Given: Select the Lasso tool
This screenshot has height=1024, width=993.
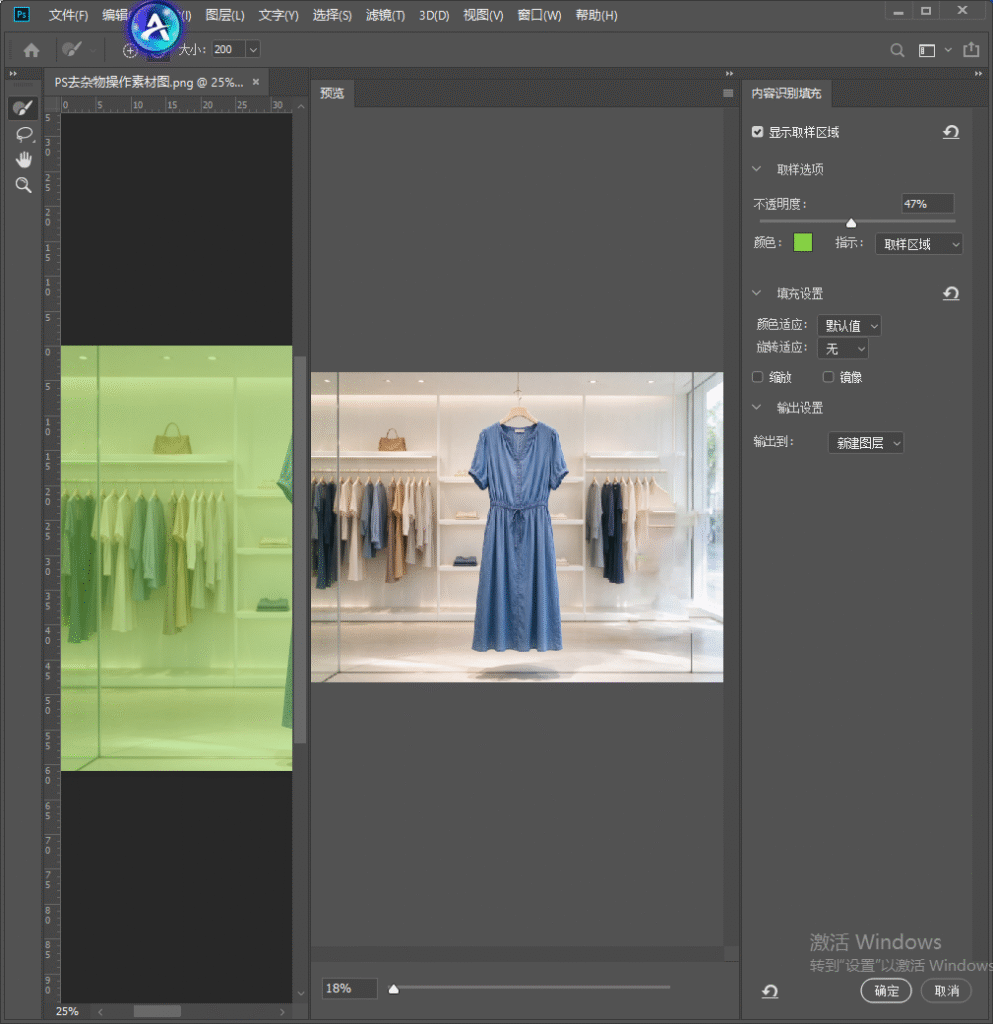Looking at the screenshot, I should pyautogui.click(x=24, y=134).
